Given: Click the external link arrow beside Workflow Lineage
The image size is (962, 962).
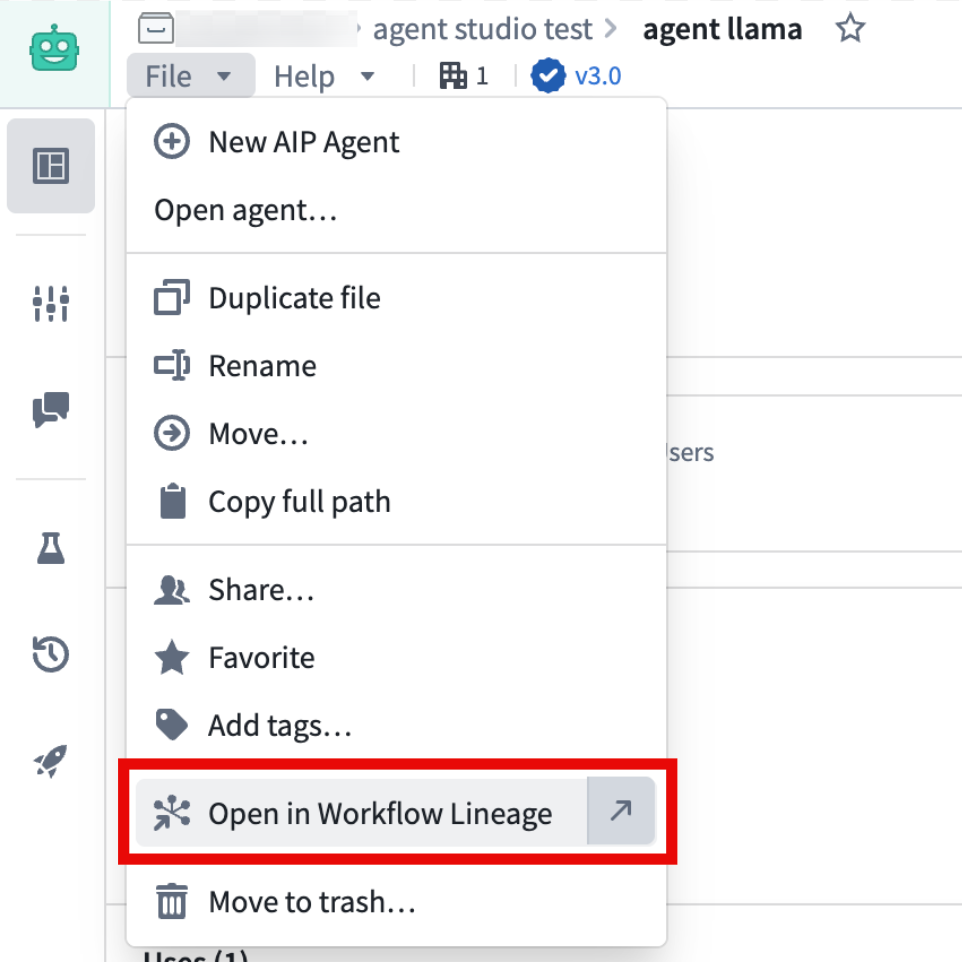Looking at the screenshot, I should 622,812.
